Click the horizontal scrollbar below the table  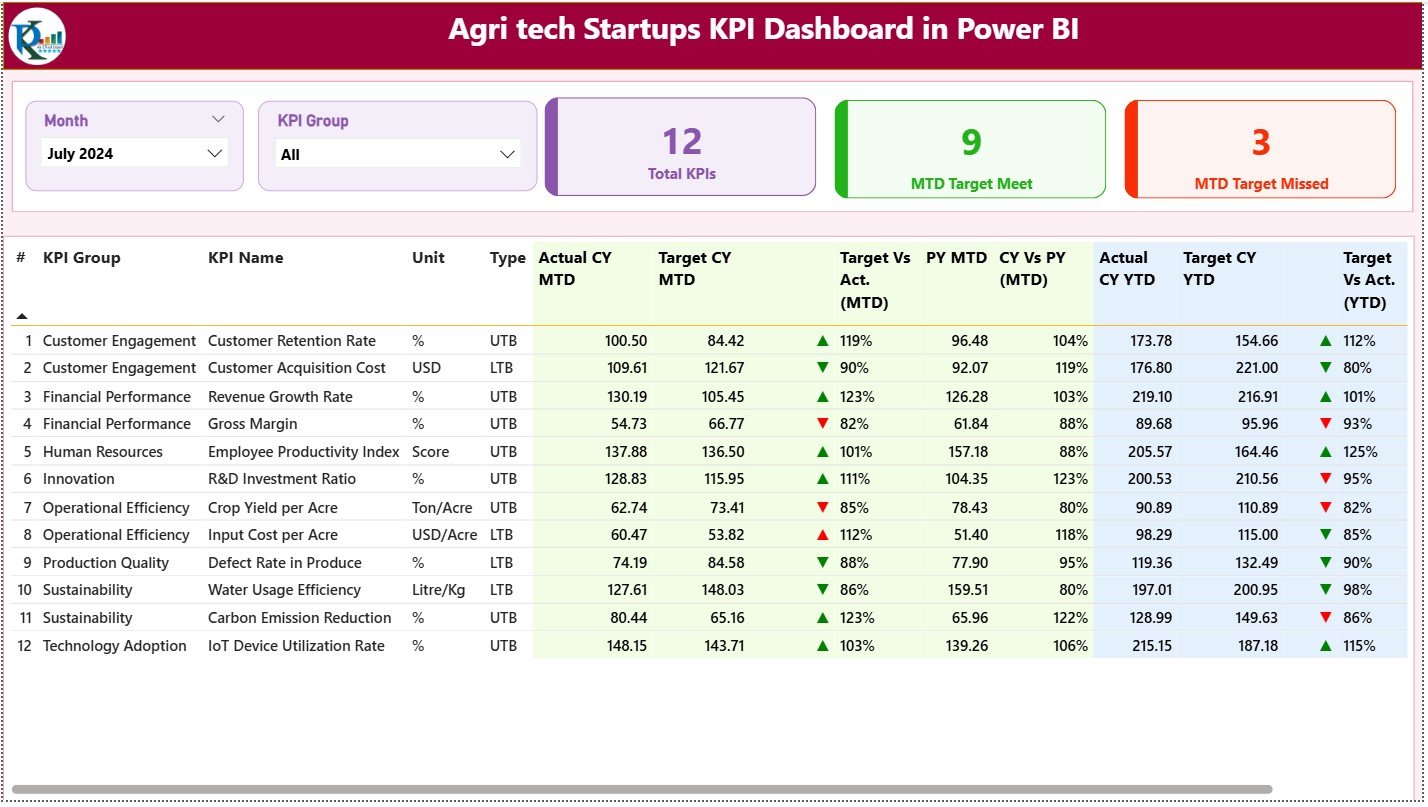coord(640,789)
